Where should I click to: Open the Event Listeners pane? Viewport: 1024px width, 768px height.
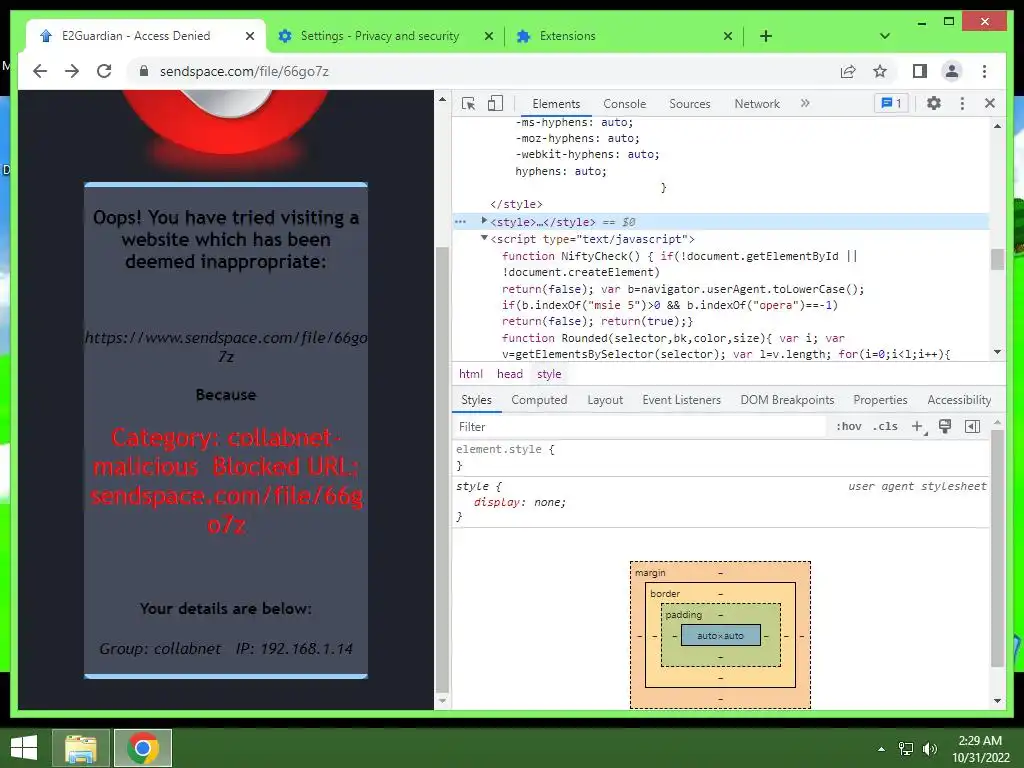pyautogui.click(x=681, y=400)
